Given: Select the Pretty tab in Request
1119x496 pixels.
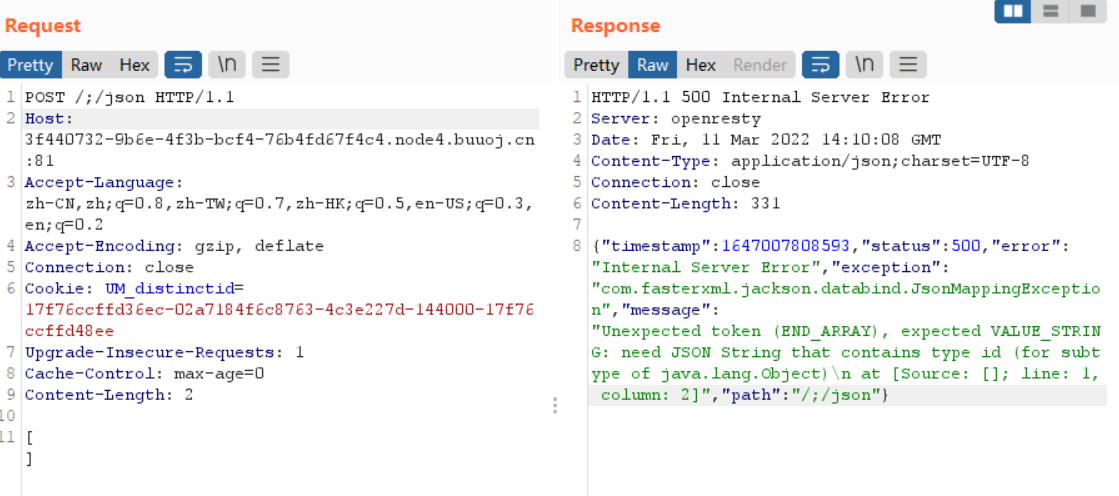Looking at the screenshot, I should [30, 65].
